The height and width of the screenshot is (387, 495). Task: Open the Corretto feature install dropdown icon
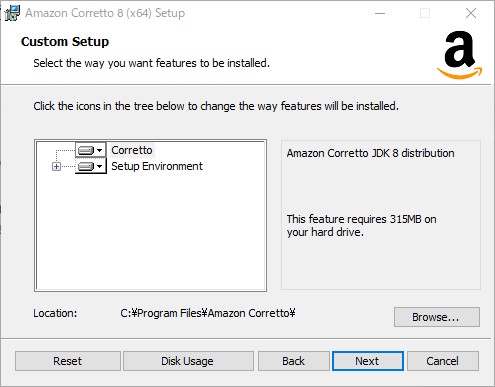pos(91,150)
